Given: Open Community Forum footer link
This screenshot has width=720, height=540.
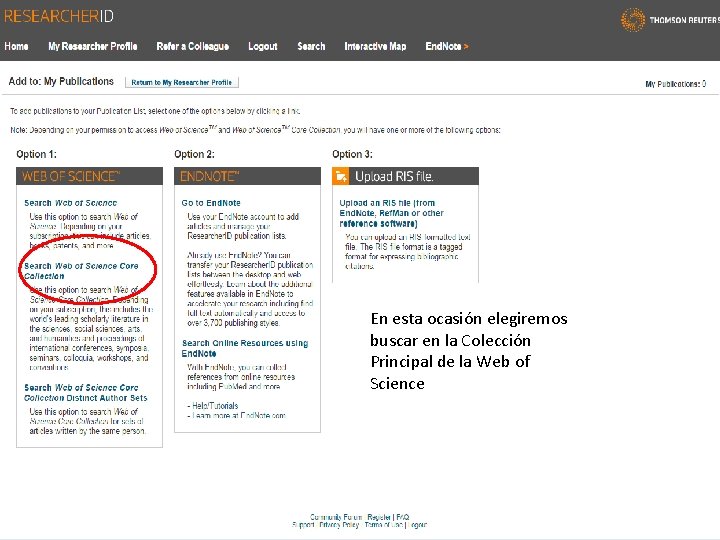Looking at the screenshot, I should coord(336,517).
